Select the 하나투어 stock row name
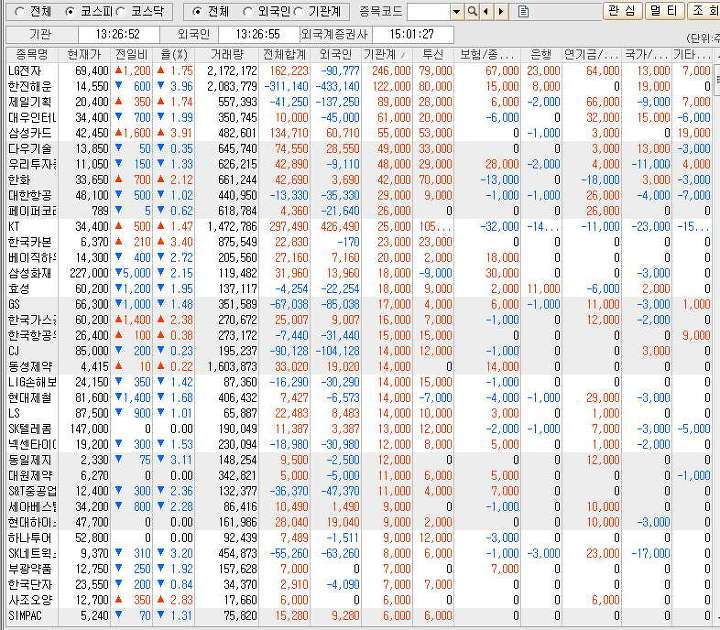The height and width of the screenshot is (630, 720). click(32, 538)
